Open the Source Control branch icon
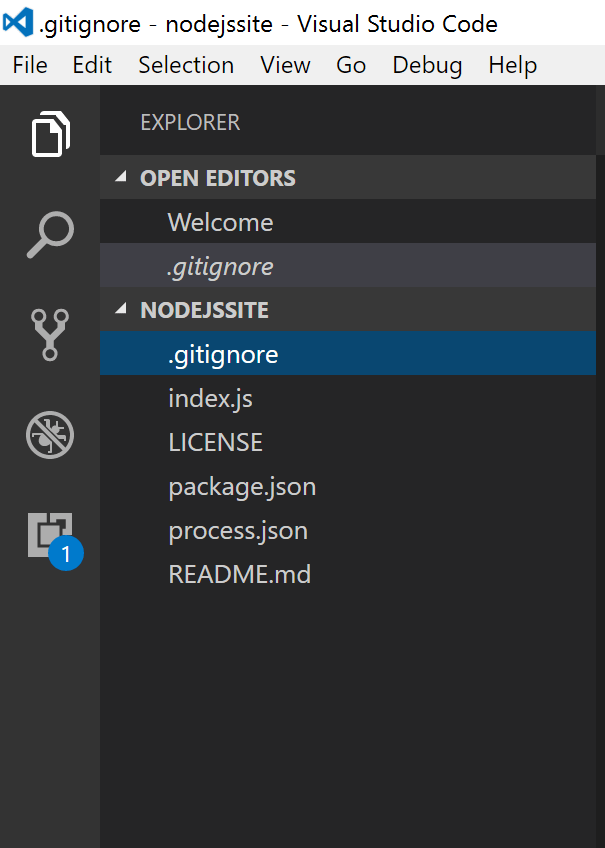This screenshot has height=848, width=605. 50,334
